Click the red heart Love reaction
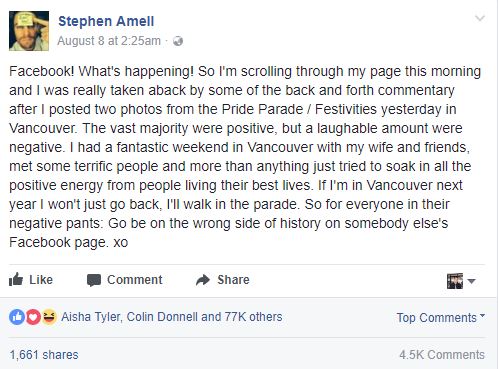 click(x=33, y=317)
